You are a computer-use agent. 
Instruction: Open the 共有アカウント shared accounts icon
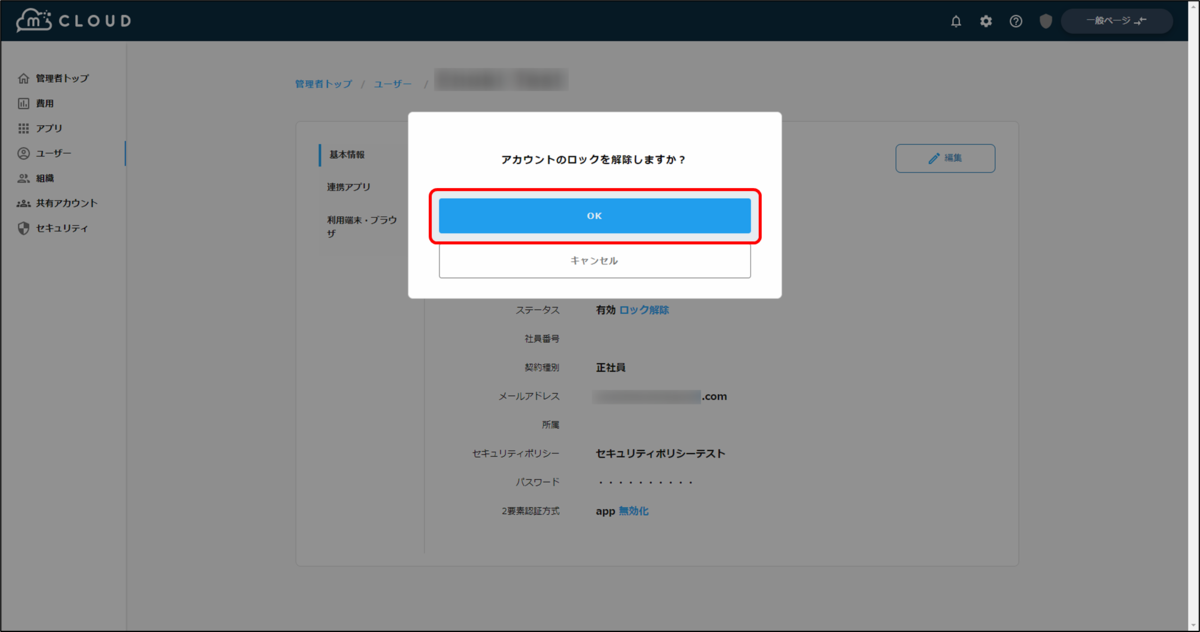point(22,202)
